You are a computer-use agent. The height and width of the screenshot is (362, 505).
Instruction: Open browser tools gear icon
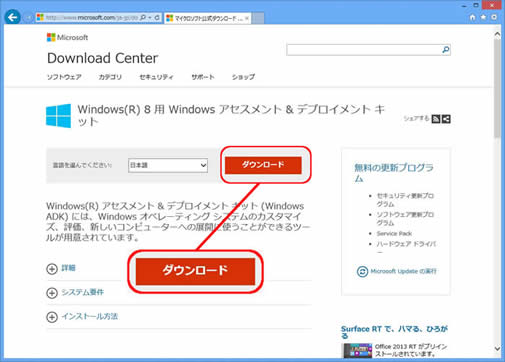[x=494, y=17]
